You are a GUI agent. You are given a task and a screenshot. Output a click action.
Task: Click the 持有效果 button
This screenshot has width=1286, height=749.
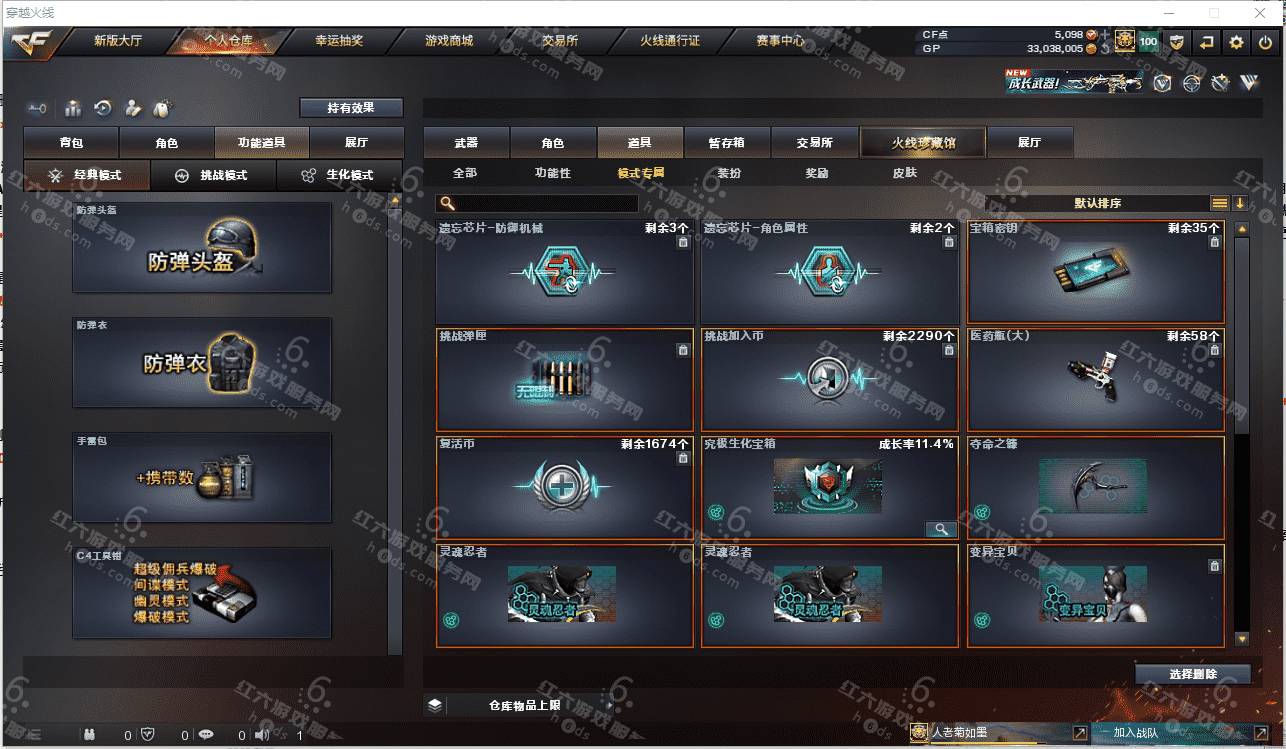[351, 108]
